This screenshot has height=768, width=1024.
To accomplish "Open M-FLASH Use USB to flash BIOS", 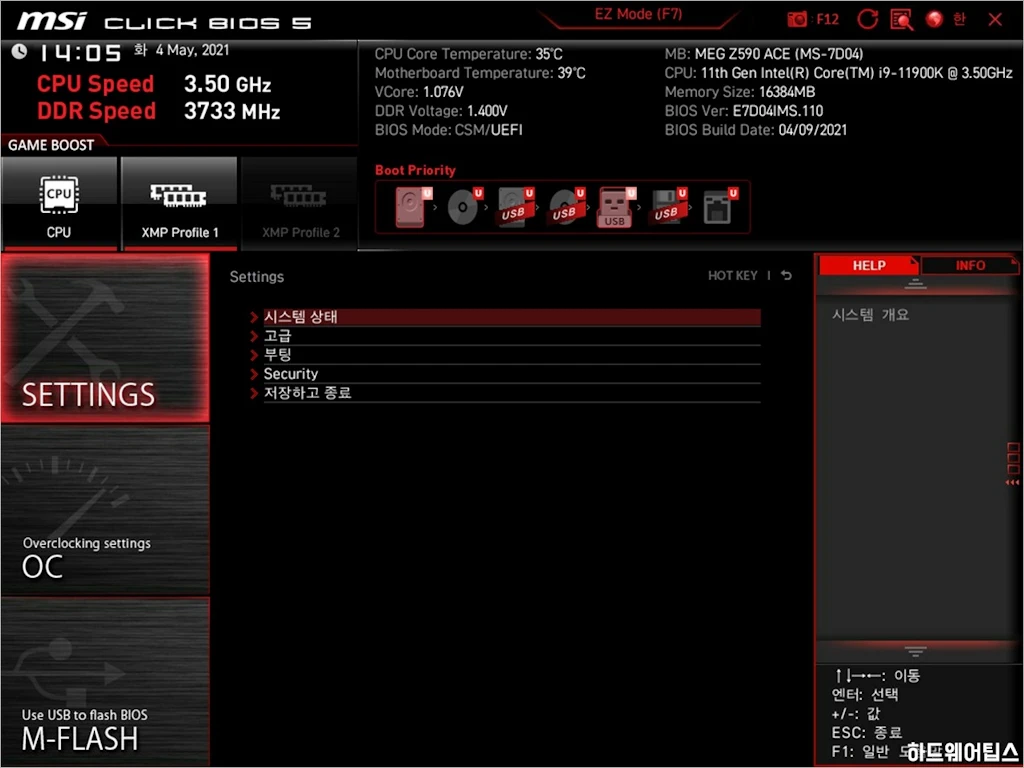I will (105, 682).
